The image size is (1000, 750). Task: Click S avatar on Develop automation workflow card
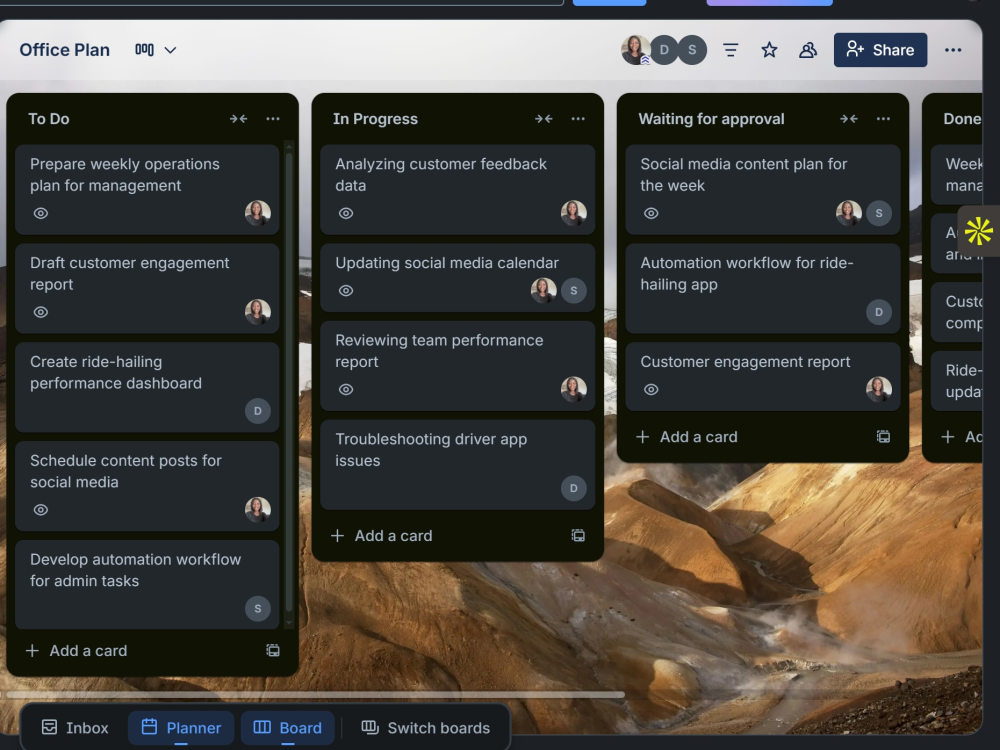pyautogui.click(x=258, y=608)
